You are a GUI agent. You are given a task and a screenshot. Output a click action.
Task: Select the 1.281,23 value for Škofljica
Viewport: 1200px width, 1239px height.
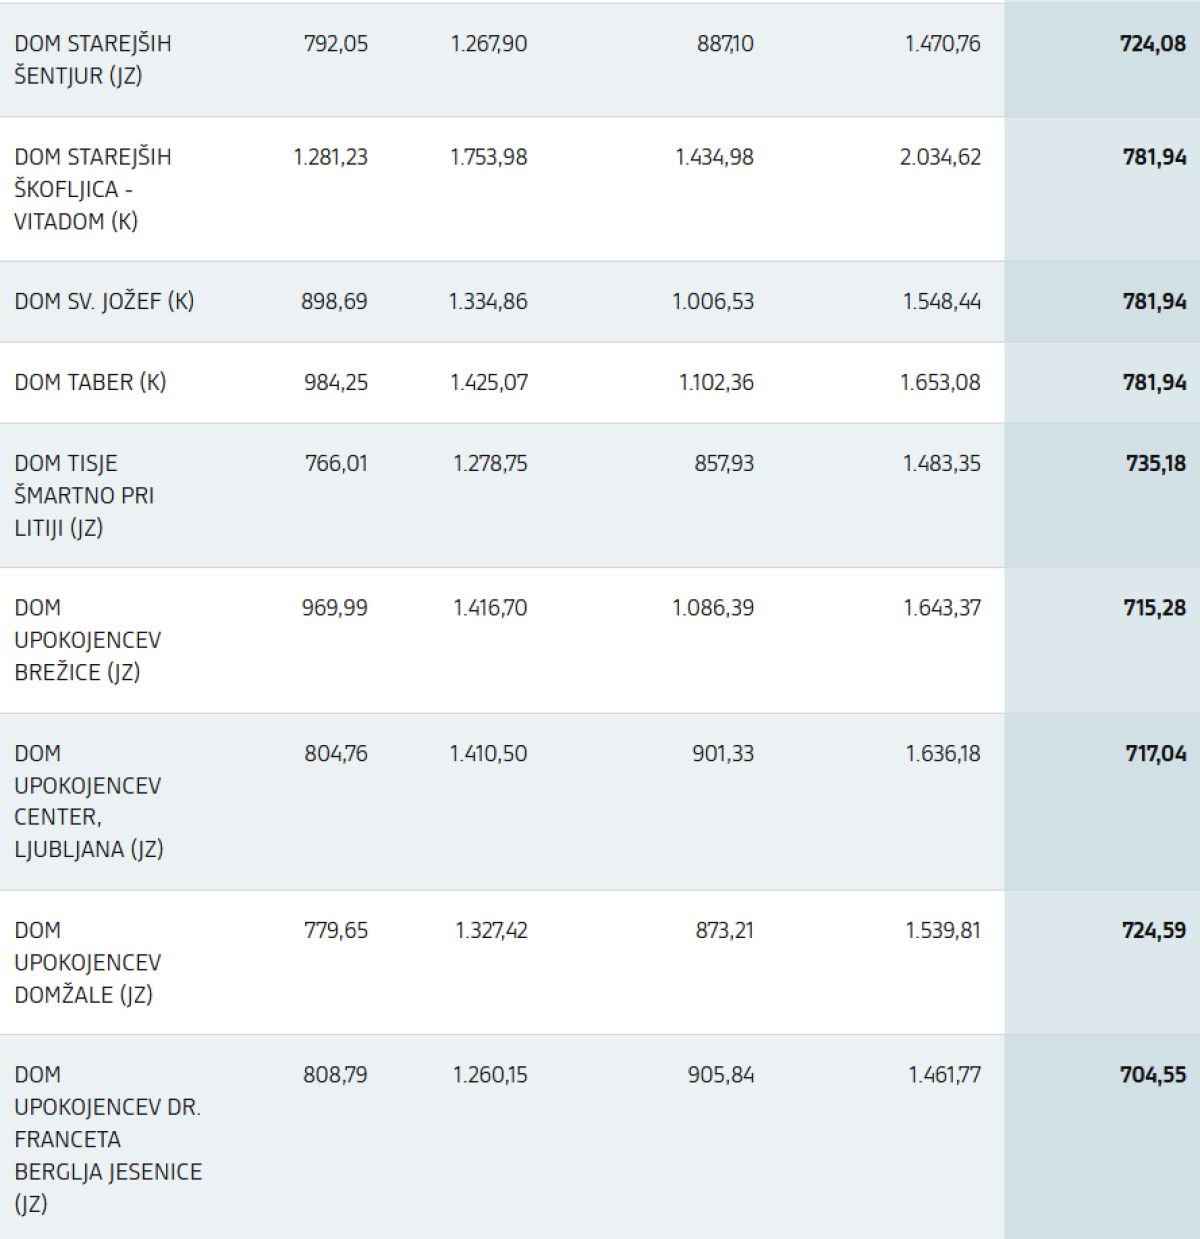click(330, 157)
